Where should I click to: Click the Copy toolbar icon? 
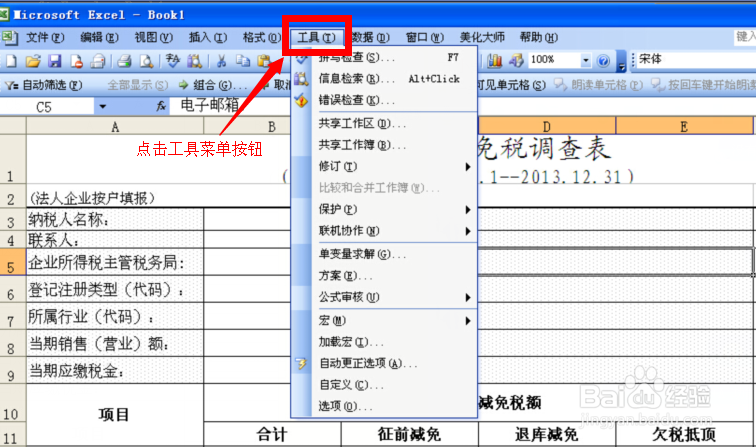coord(243,61)
